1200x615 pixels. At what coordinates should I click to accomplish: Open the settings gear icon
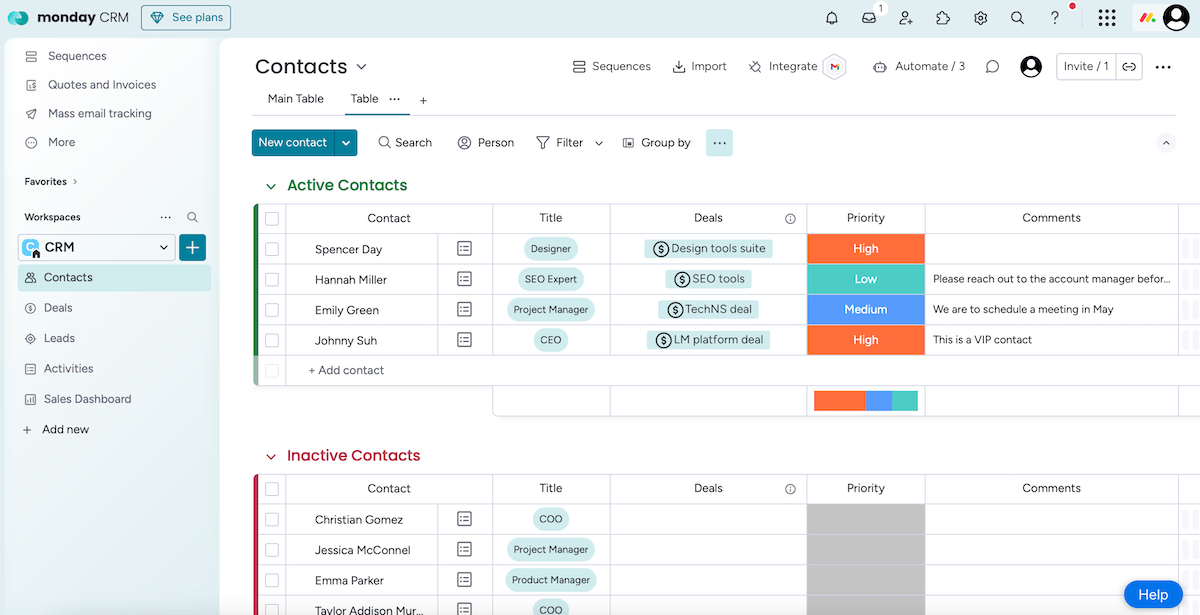(x=980, y=17)
